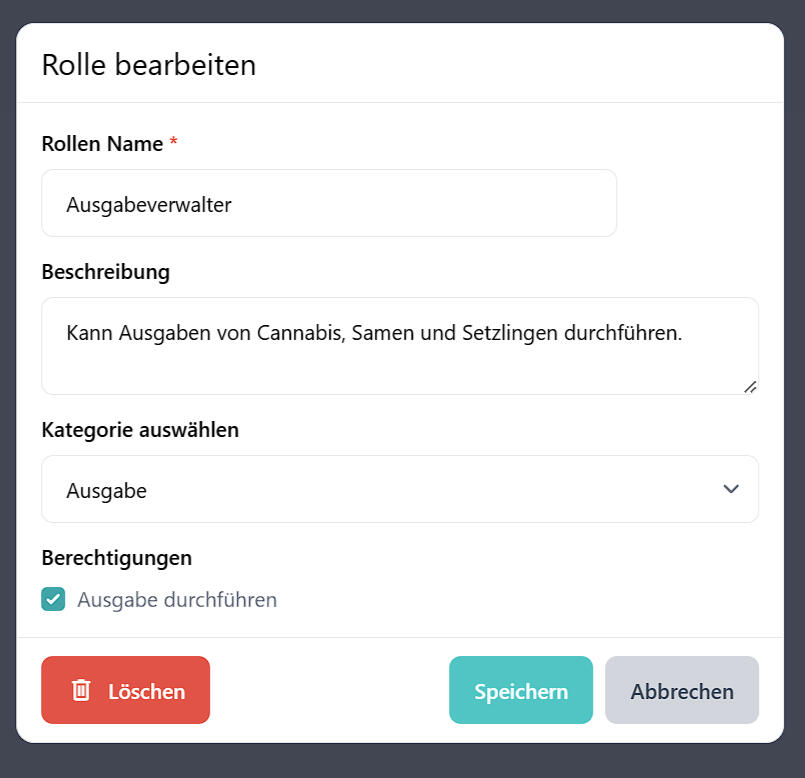The width and height of the screenshot is (805, 778).
Task: Click the dropdown chevron arrow for Kategorie
Action: [x=731, y=489]
